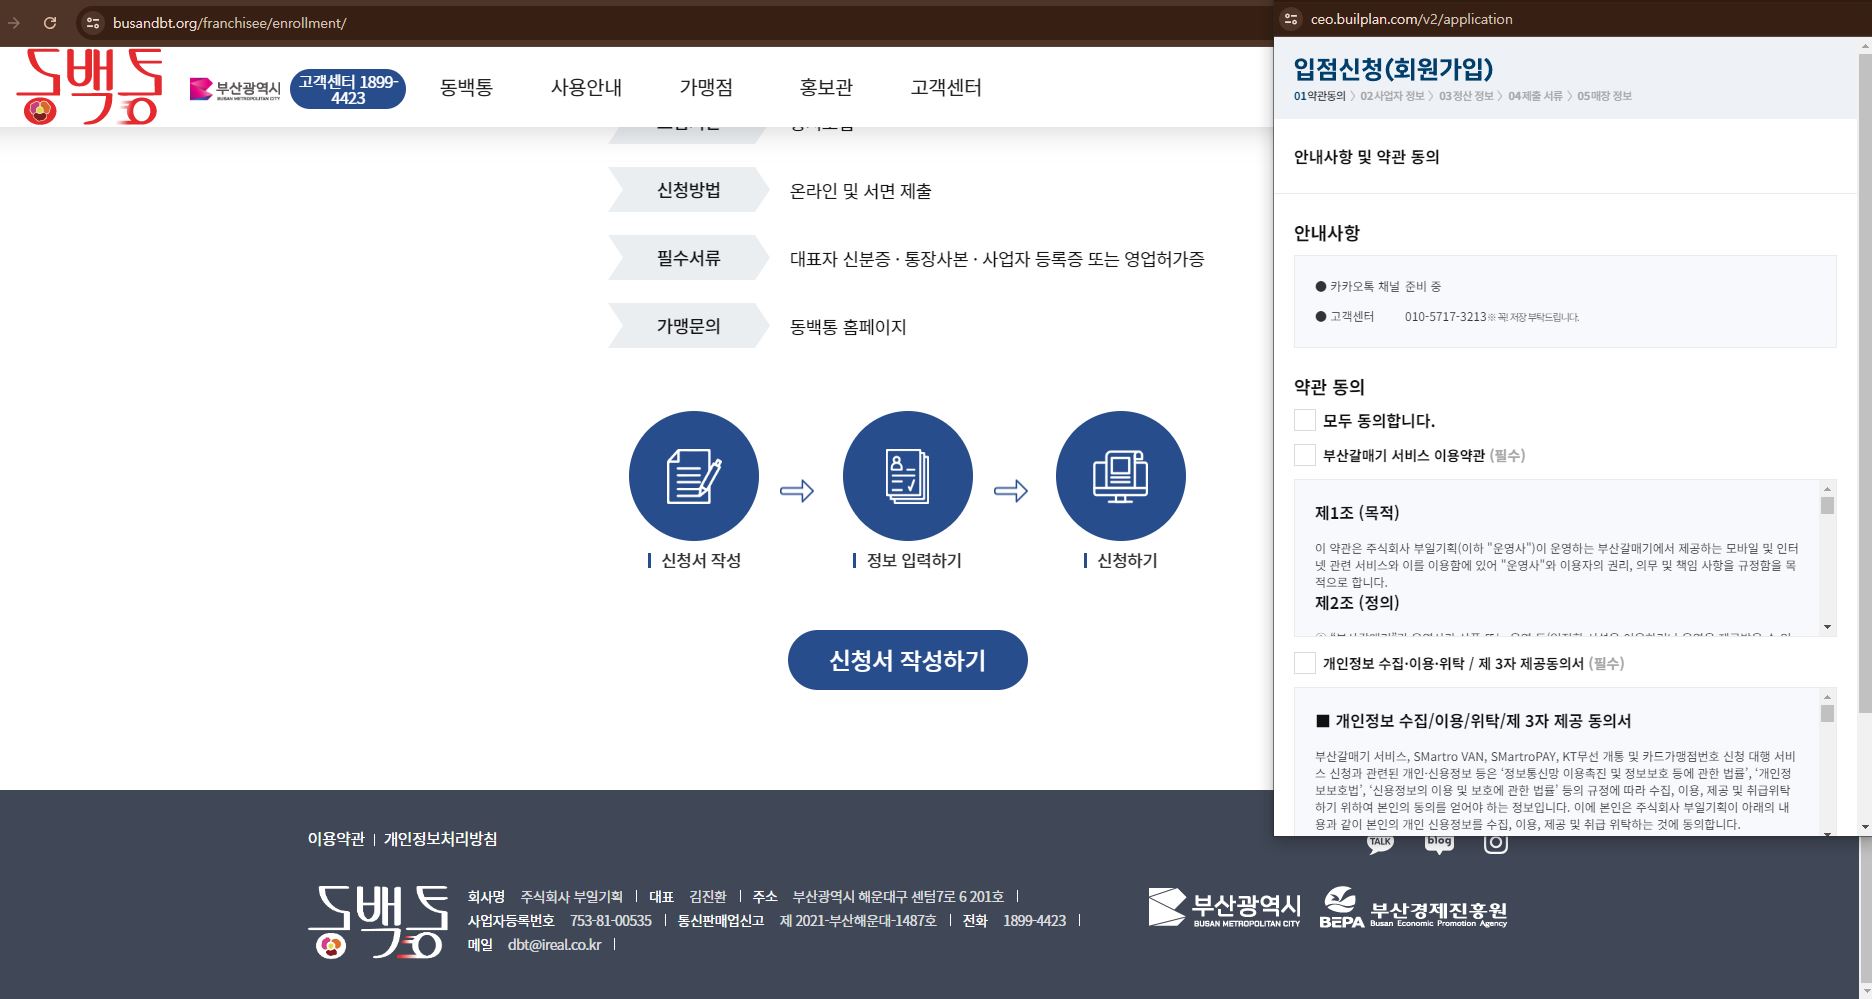
Task: Click the 02사업자 정보 step
Action: click(1392, 96)
